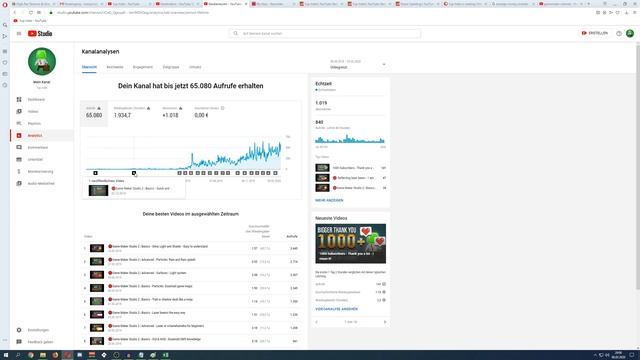The width and height of the screenshot is (640, 360).
Task: Open the account avatar in the top right
Action: pos(630,33)
